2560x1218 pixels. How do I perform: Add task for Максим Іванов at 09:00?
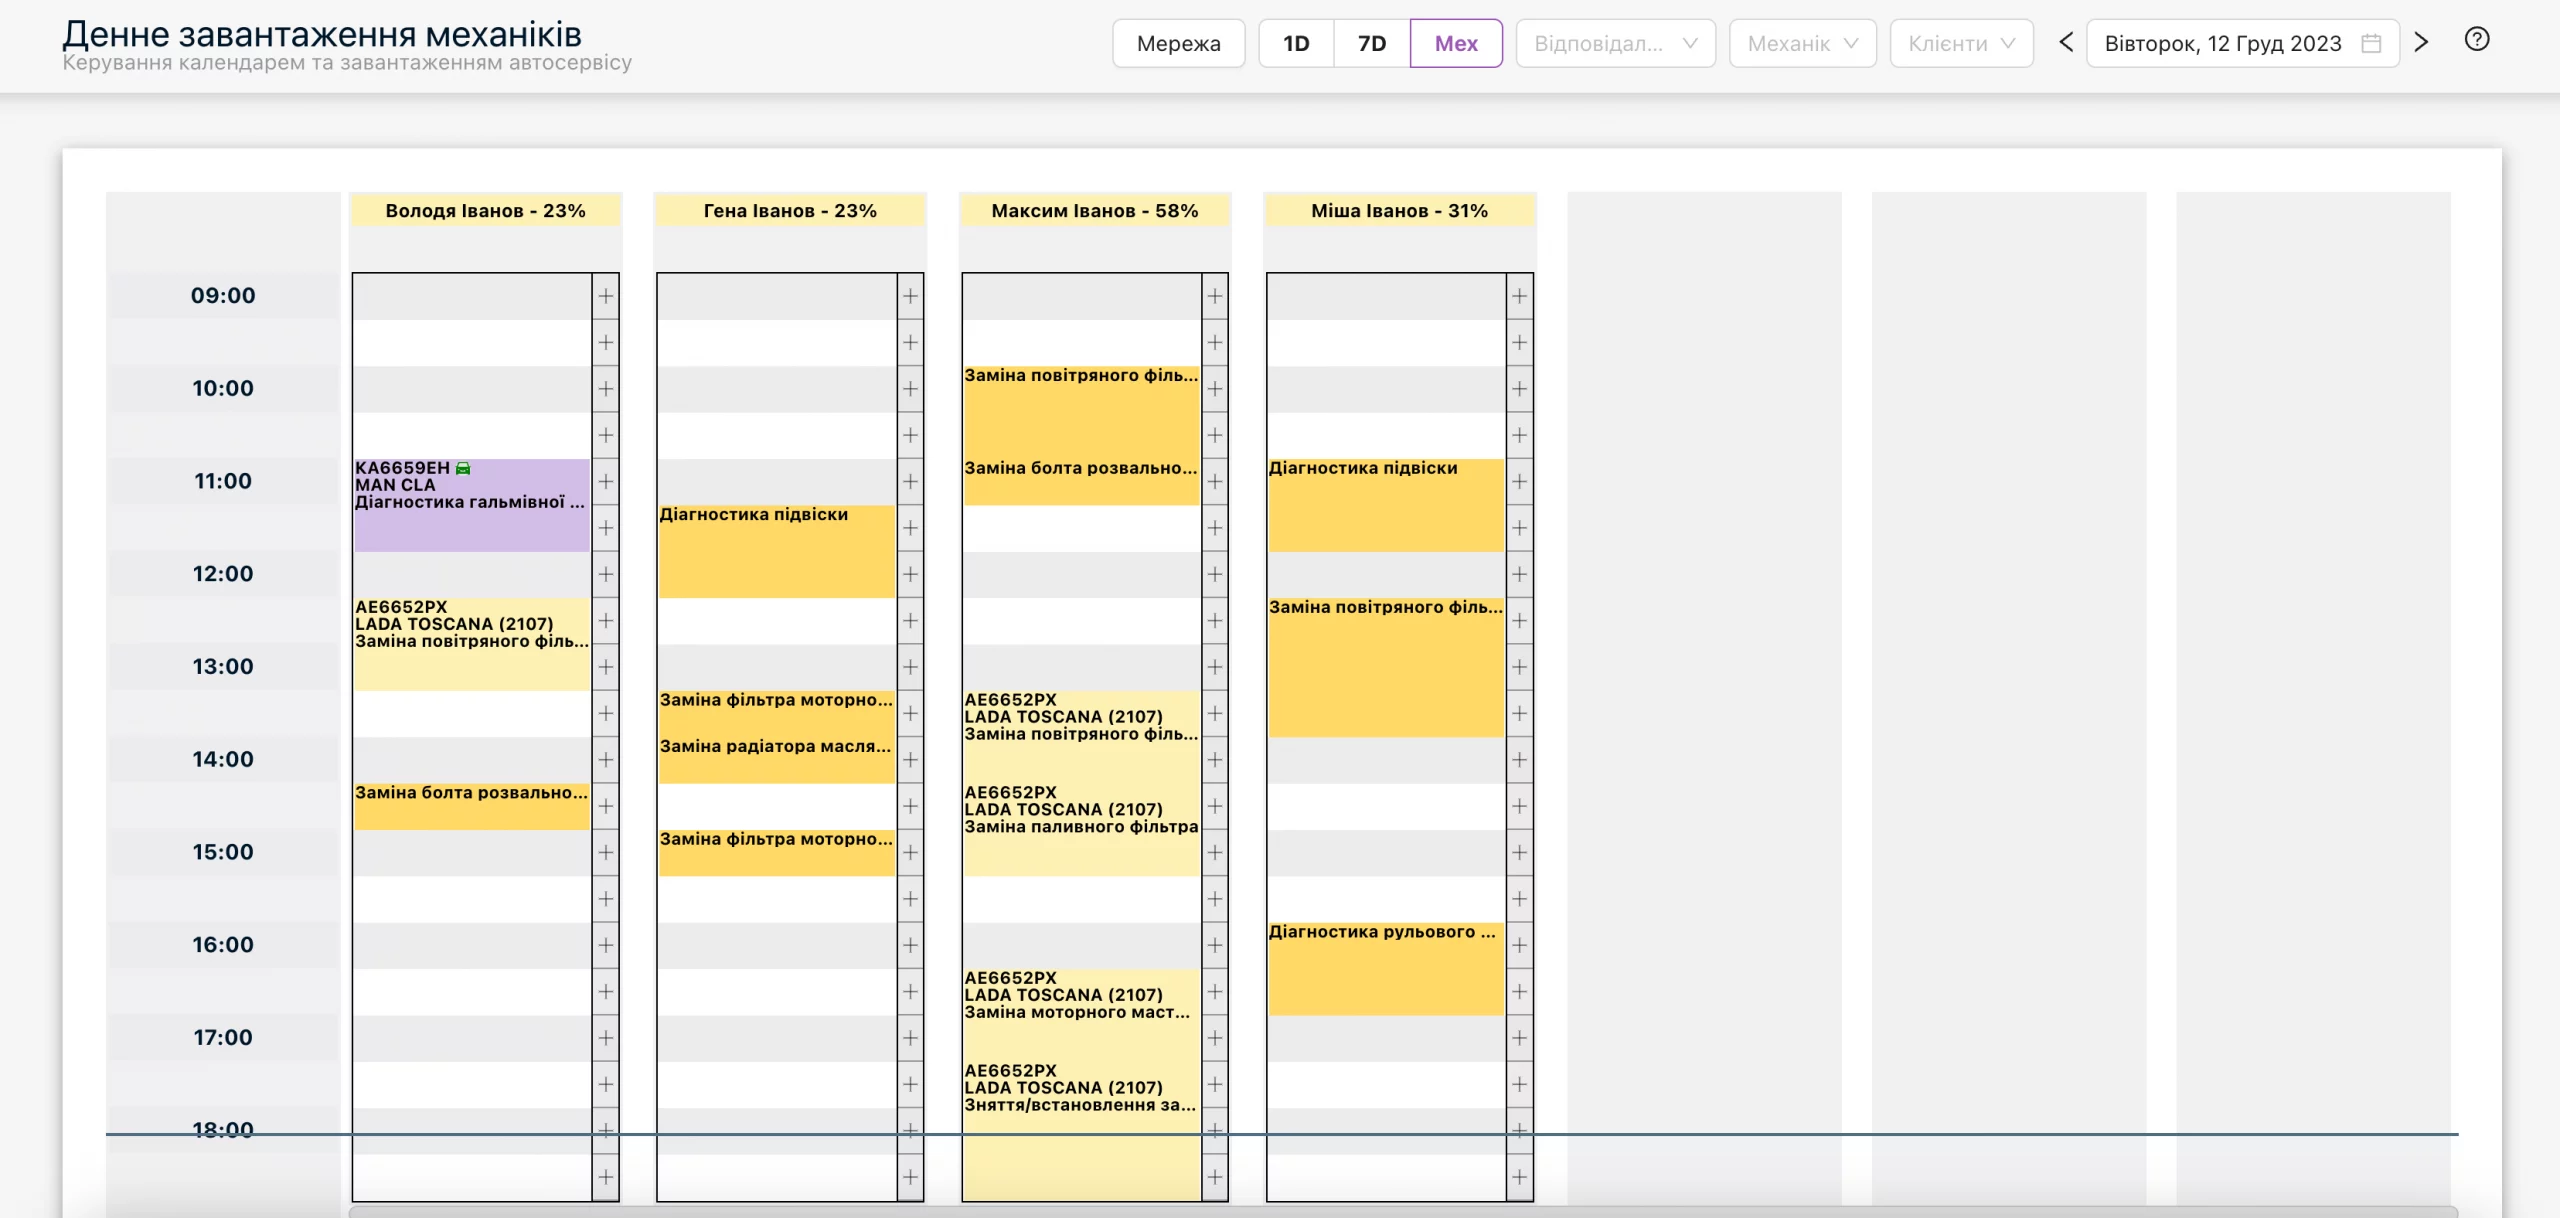pos(1215,296)
